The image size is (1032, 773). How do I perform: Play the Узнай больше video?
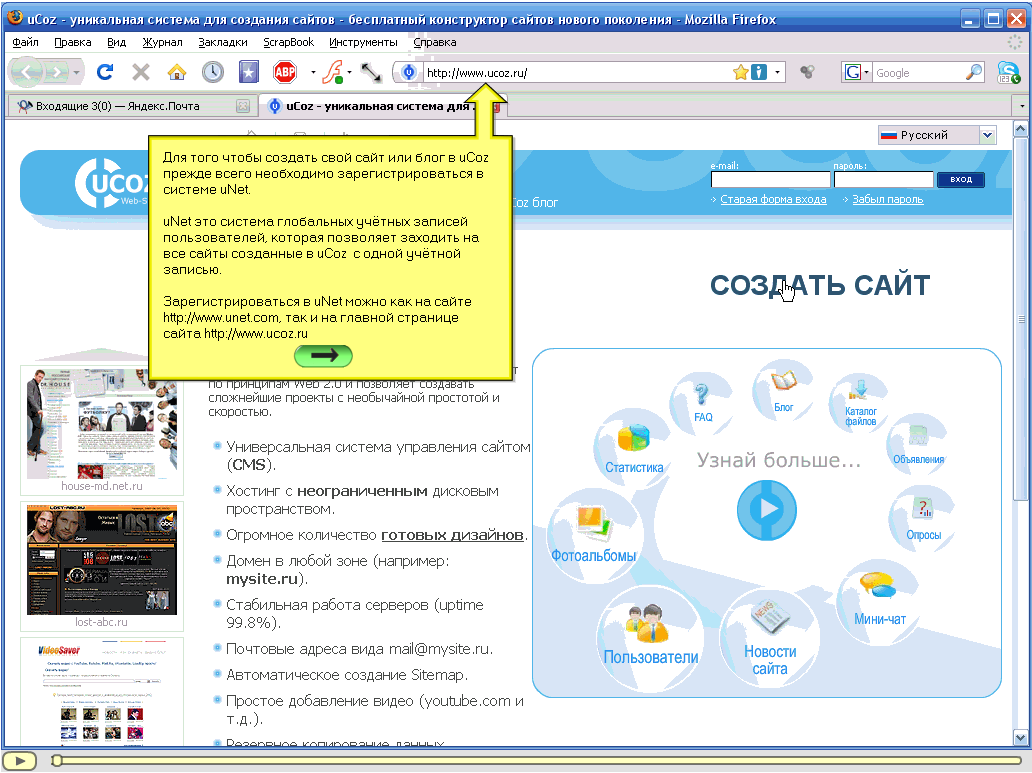(767, 510)
